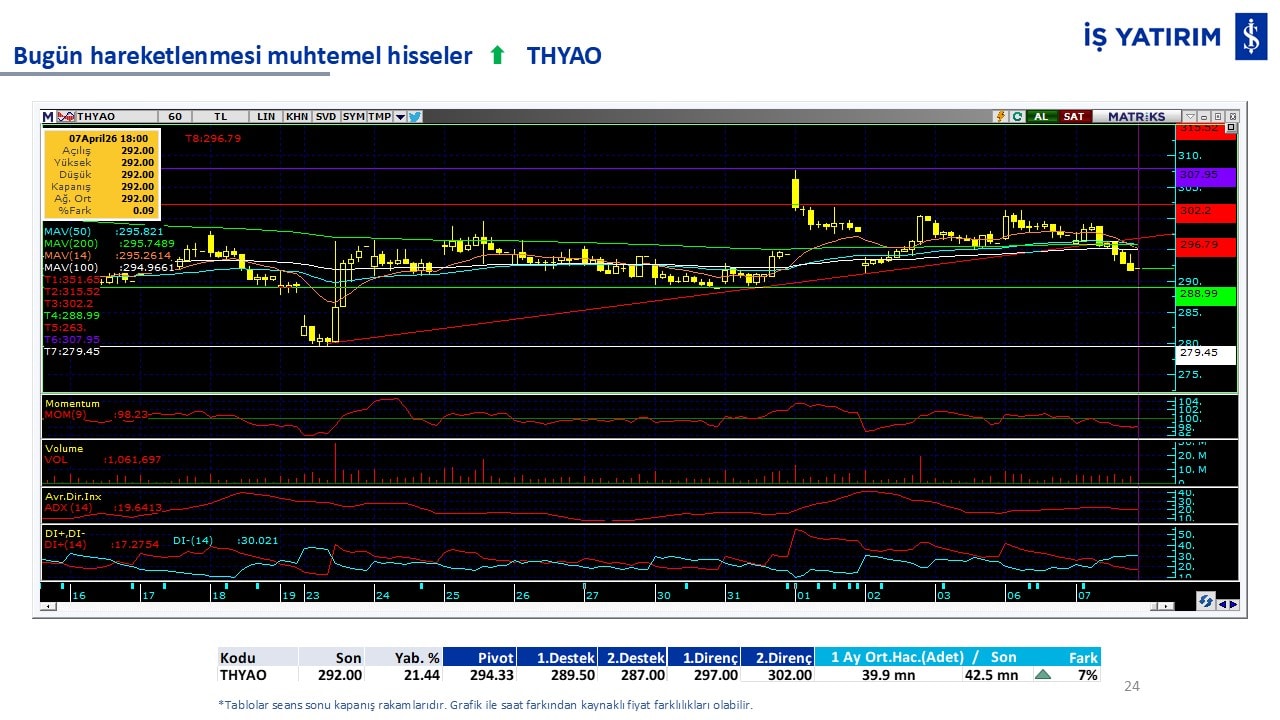Screen dimensions: 1280x720
Task: Click the Twitter bird icon in chart toolbar
Action: point(415,117)
